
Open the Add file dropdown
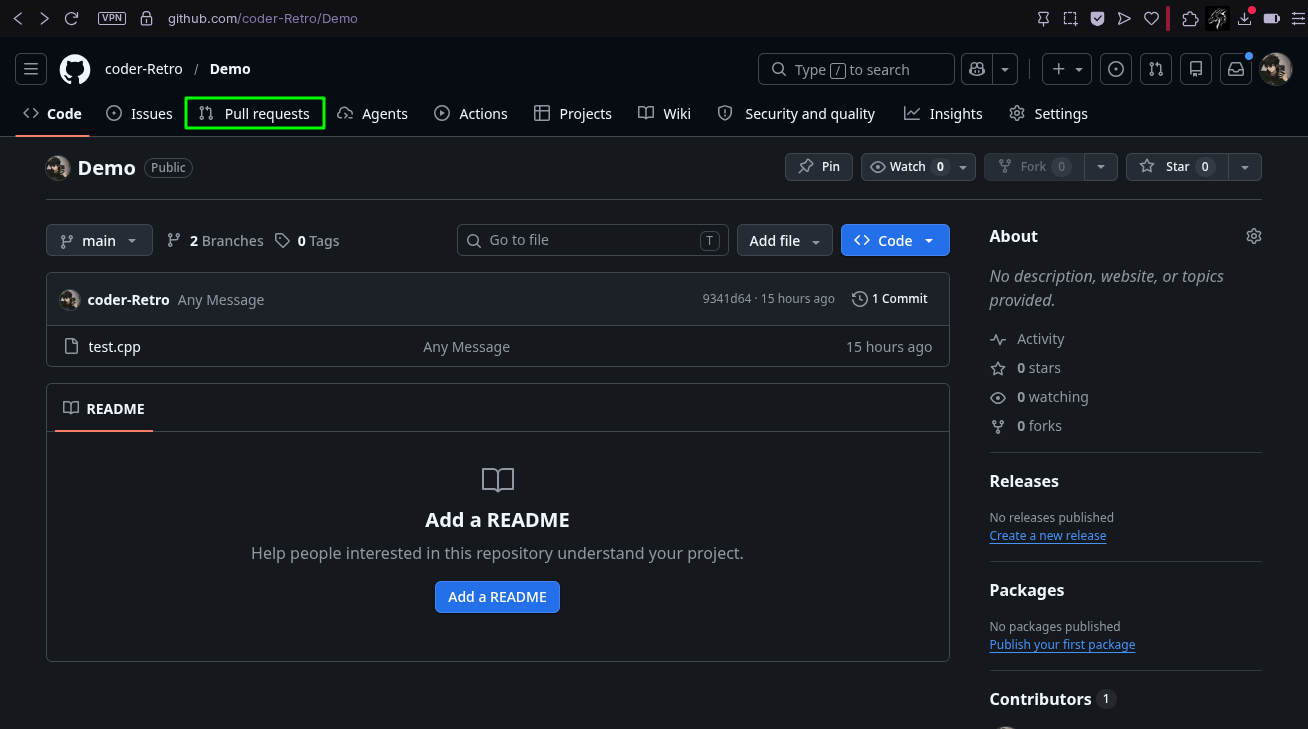pyautogui.click(x=785, y=240)
